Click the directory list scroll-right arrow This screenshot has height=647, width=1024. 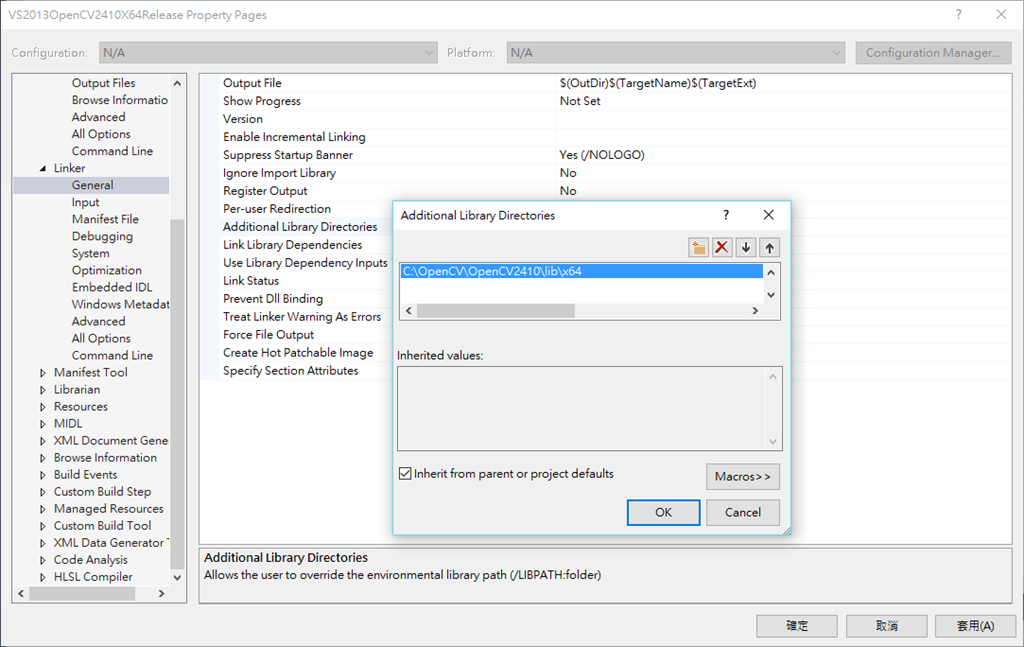tap(755, 311)
